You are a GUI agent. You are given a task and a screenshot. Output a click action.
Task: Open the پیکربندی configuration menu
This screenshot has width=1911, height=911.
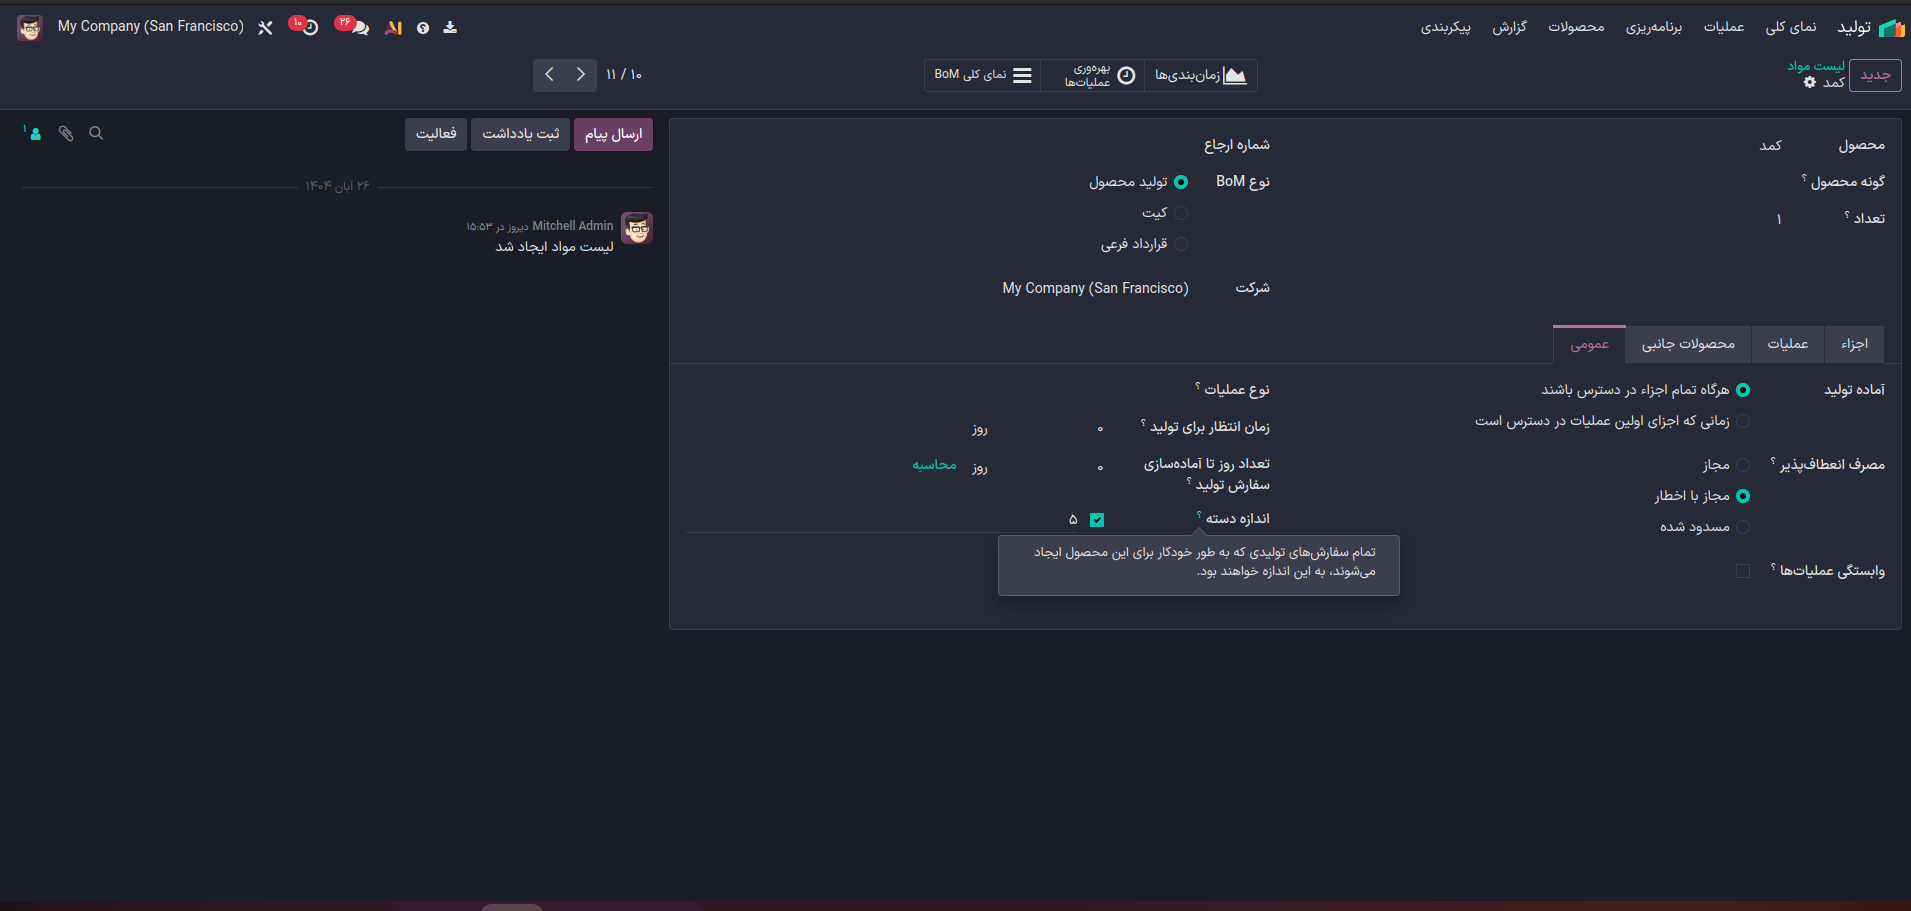tap(1445, 27)
